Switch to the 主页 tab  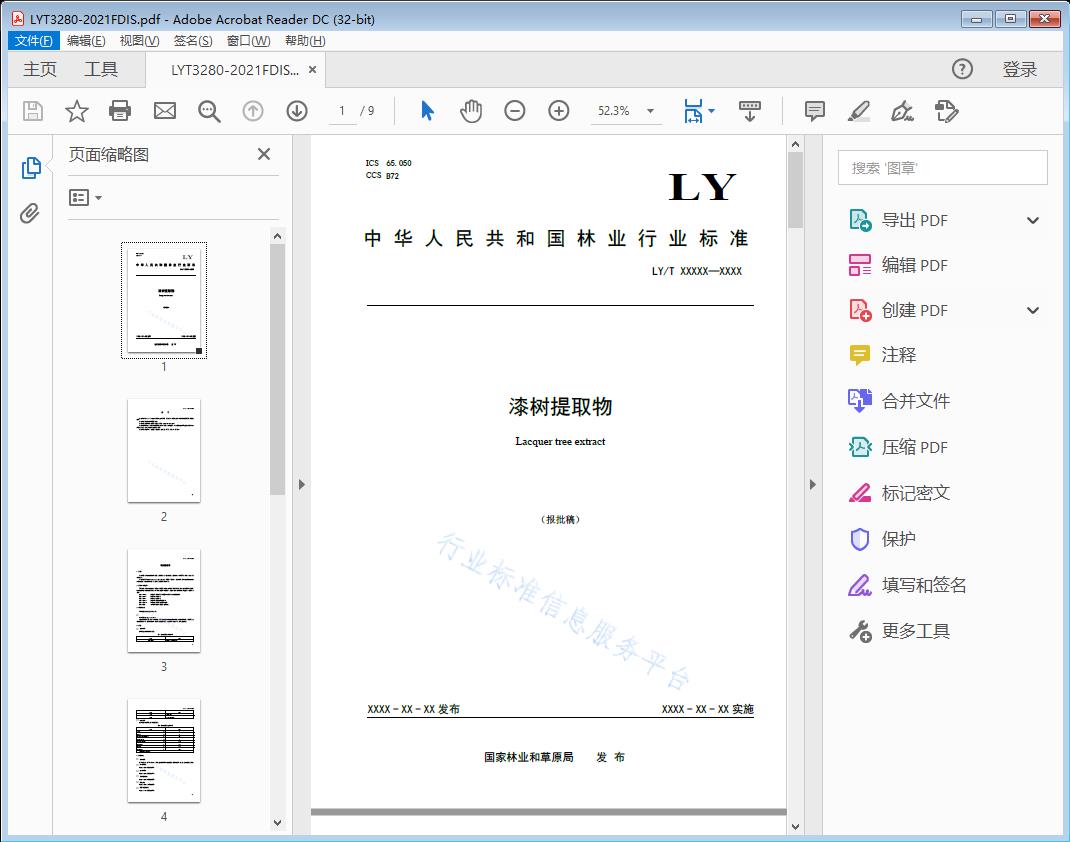point(39,69)
